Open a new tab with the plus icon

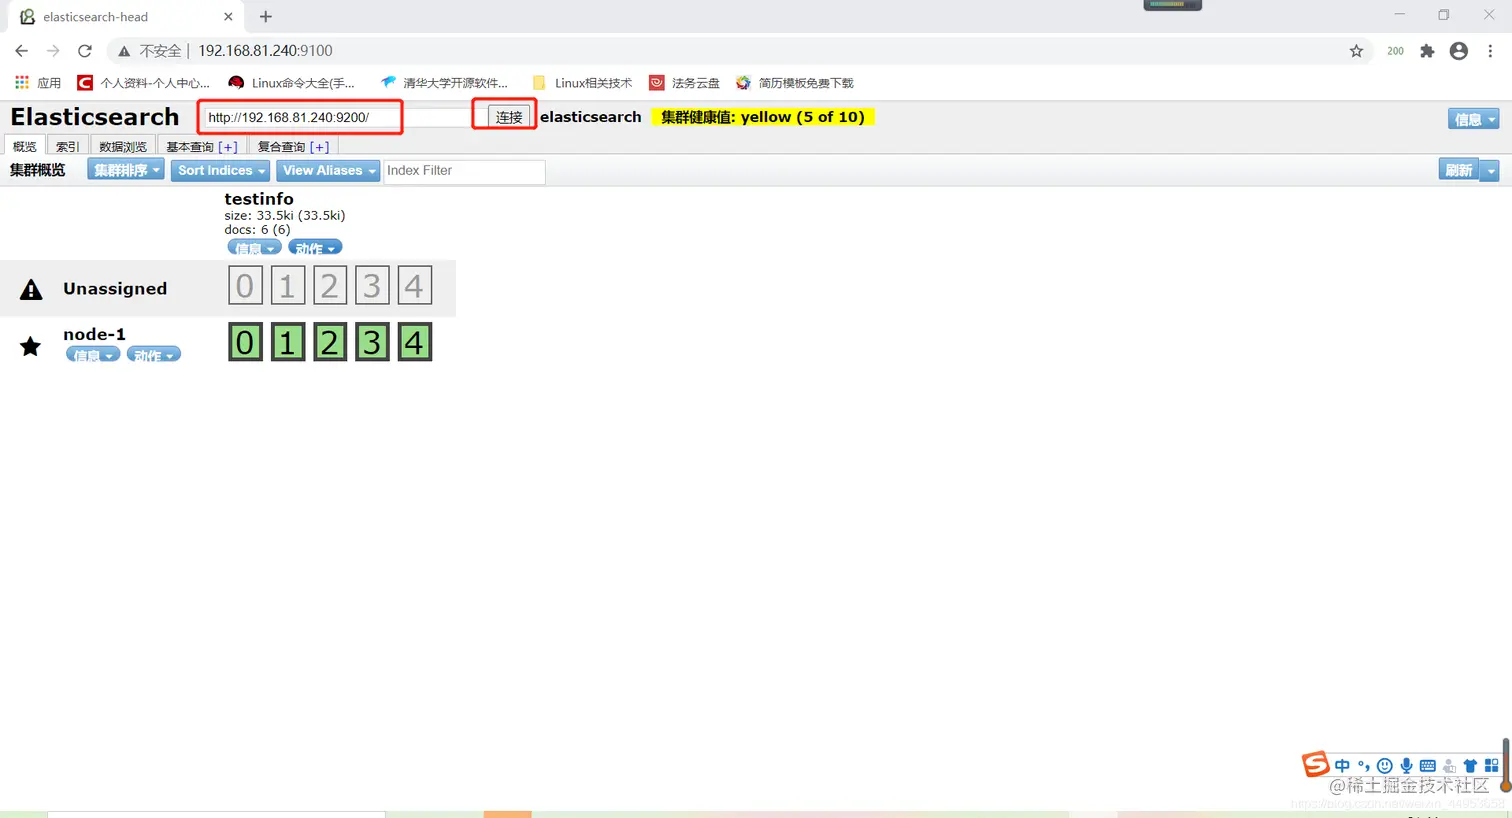[265, 16]
